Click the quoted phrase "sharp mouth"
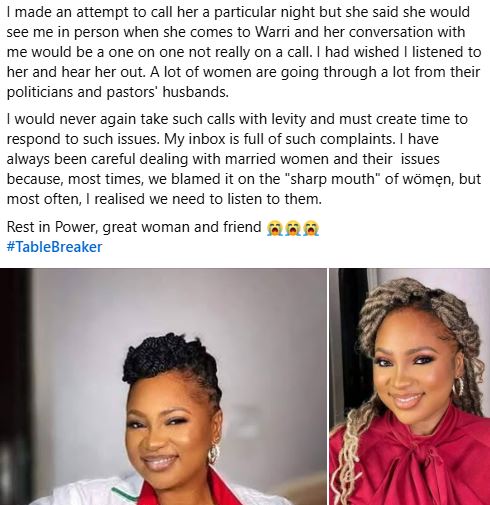Image resolution: width=490 pixels, height=505 pixels. [x=333, y=179]
